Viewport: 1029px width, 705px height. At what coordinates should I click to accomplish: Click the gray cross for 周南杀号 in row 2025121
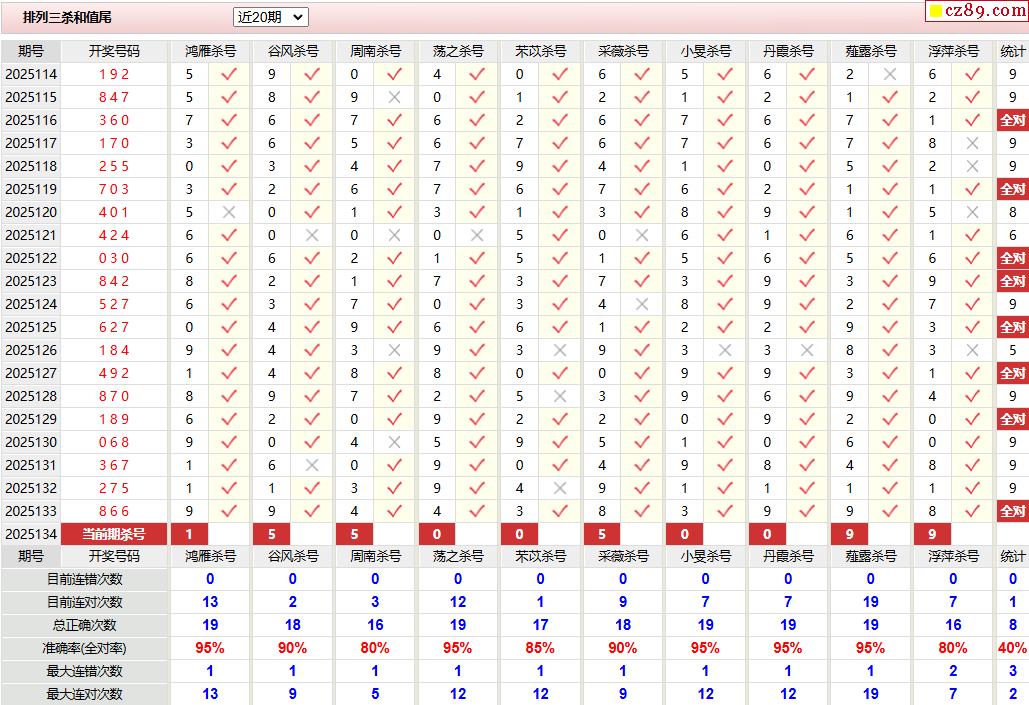coord(394,235)
